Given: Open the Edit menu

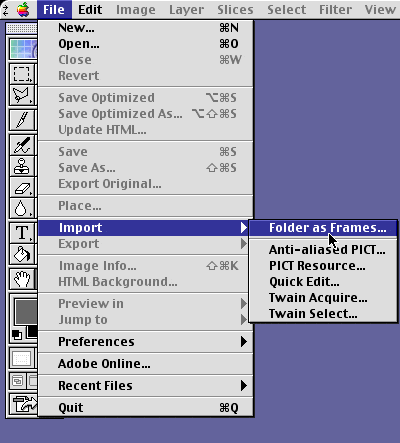Looking at the screenshot, I should click(x=90, y=9).
